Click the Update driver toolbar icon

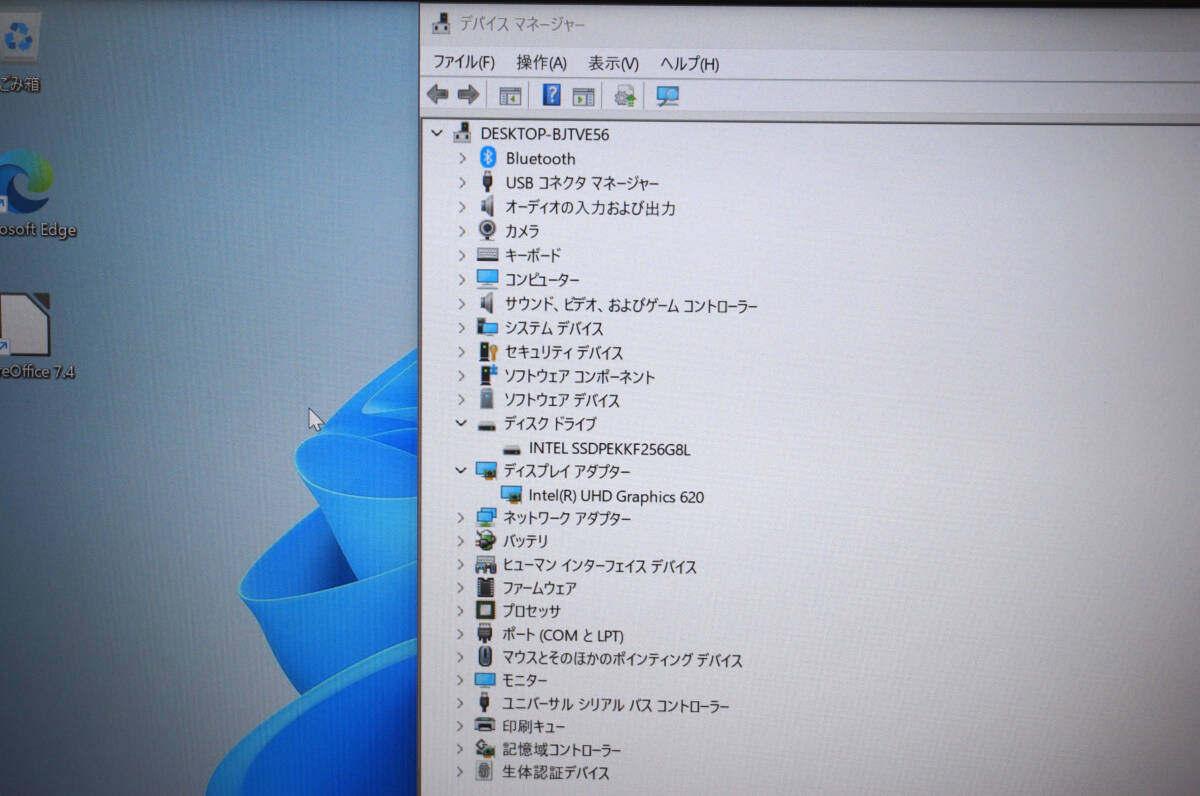[626, 95]
